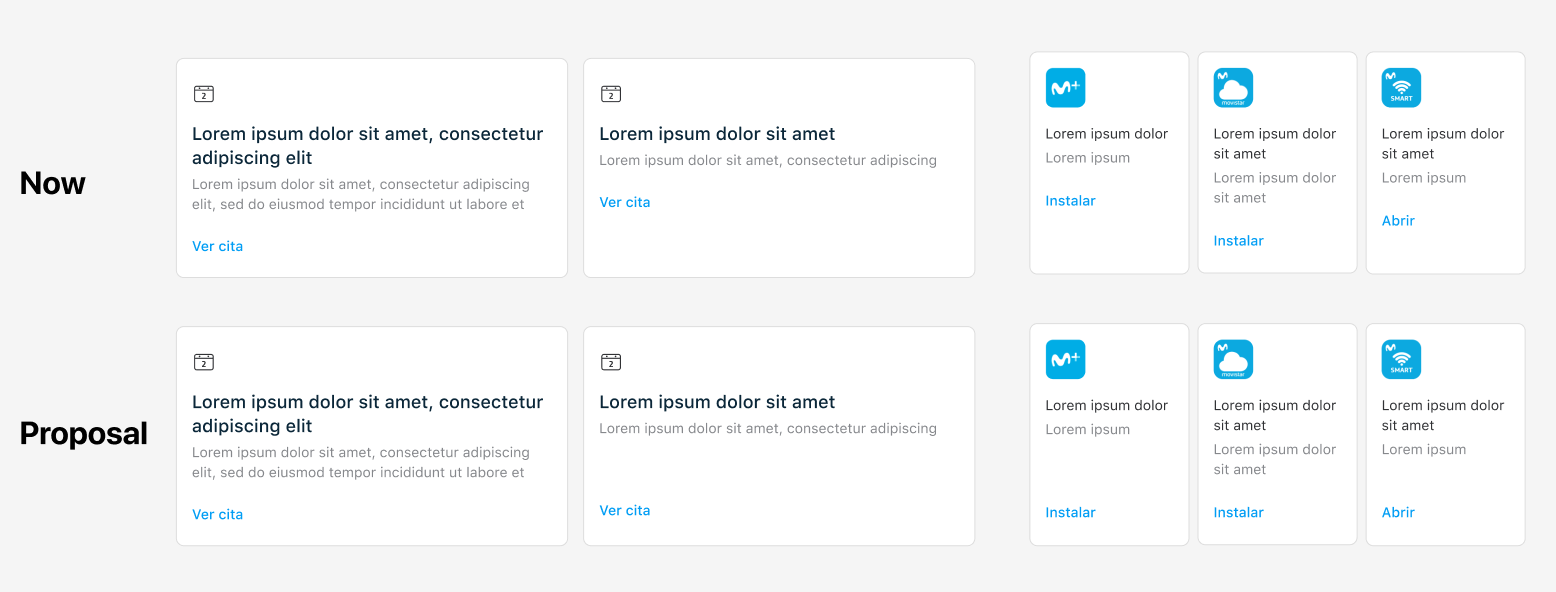Click the Movistar Smart WiFi icon in Now row
This screenshot has height=592, width=1556.
[x=1401, y=87]
